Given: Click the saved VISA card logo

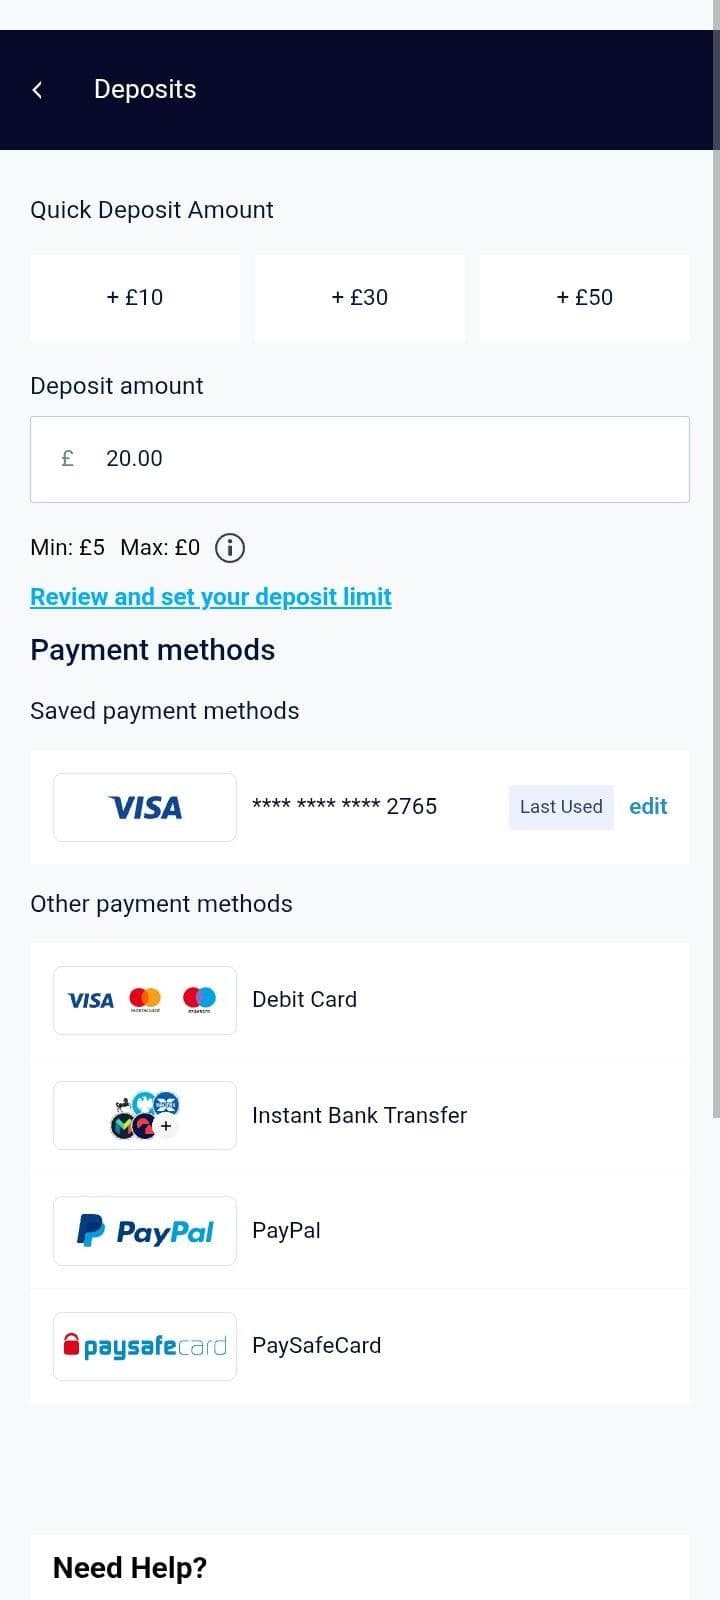Looking at the screenshot, I should click(144, 806).
